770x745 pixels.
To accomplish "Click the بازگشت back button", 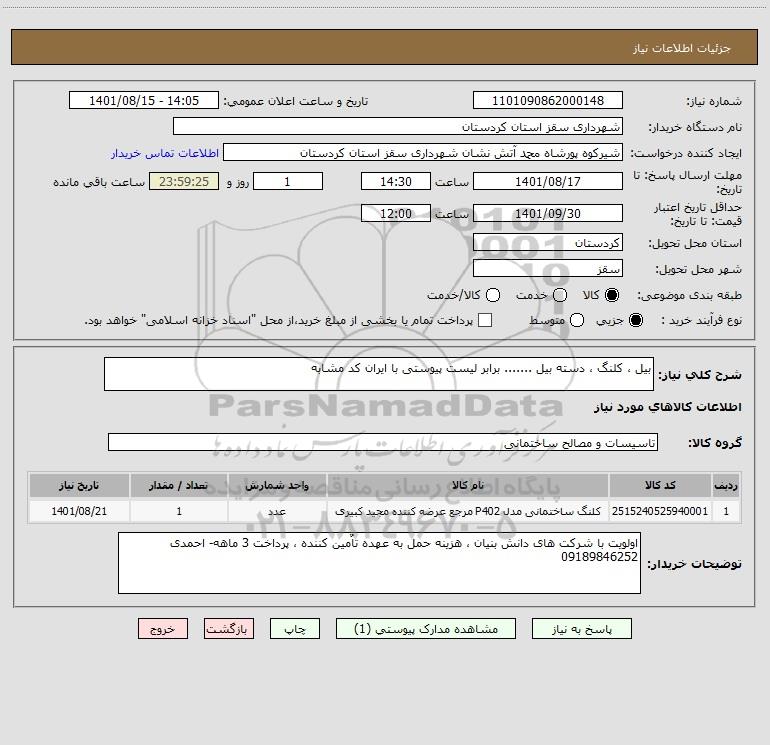I will coord(229,629).
